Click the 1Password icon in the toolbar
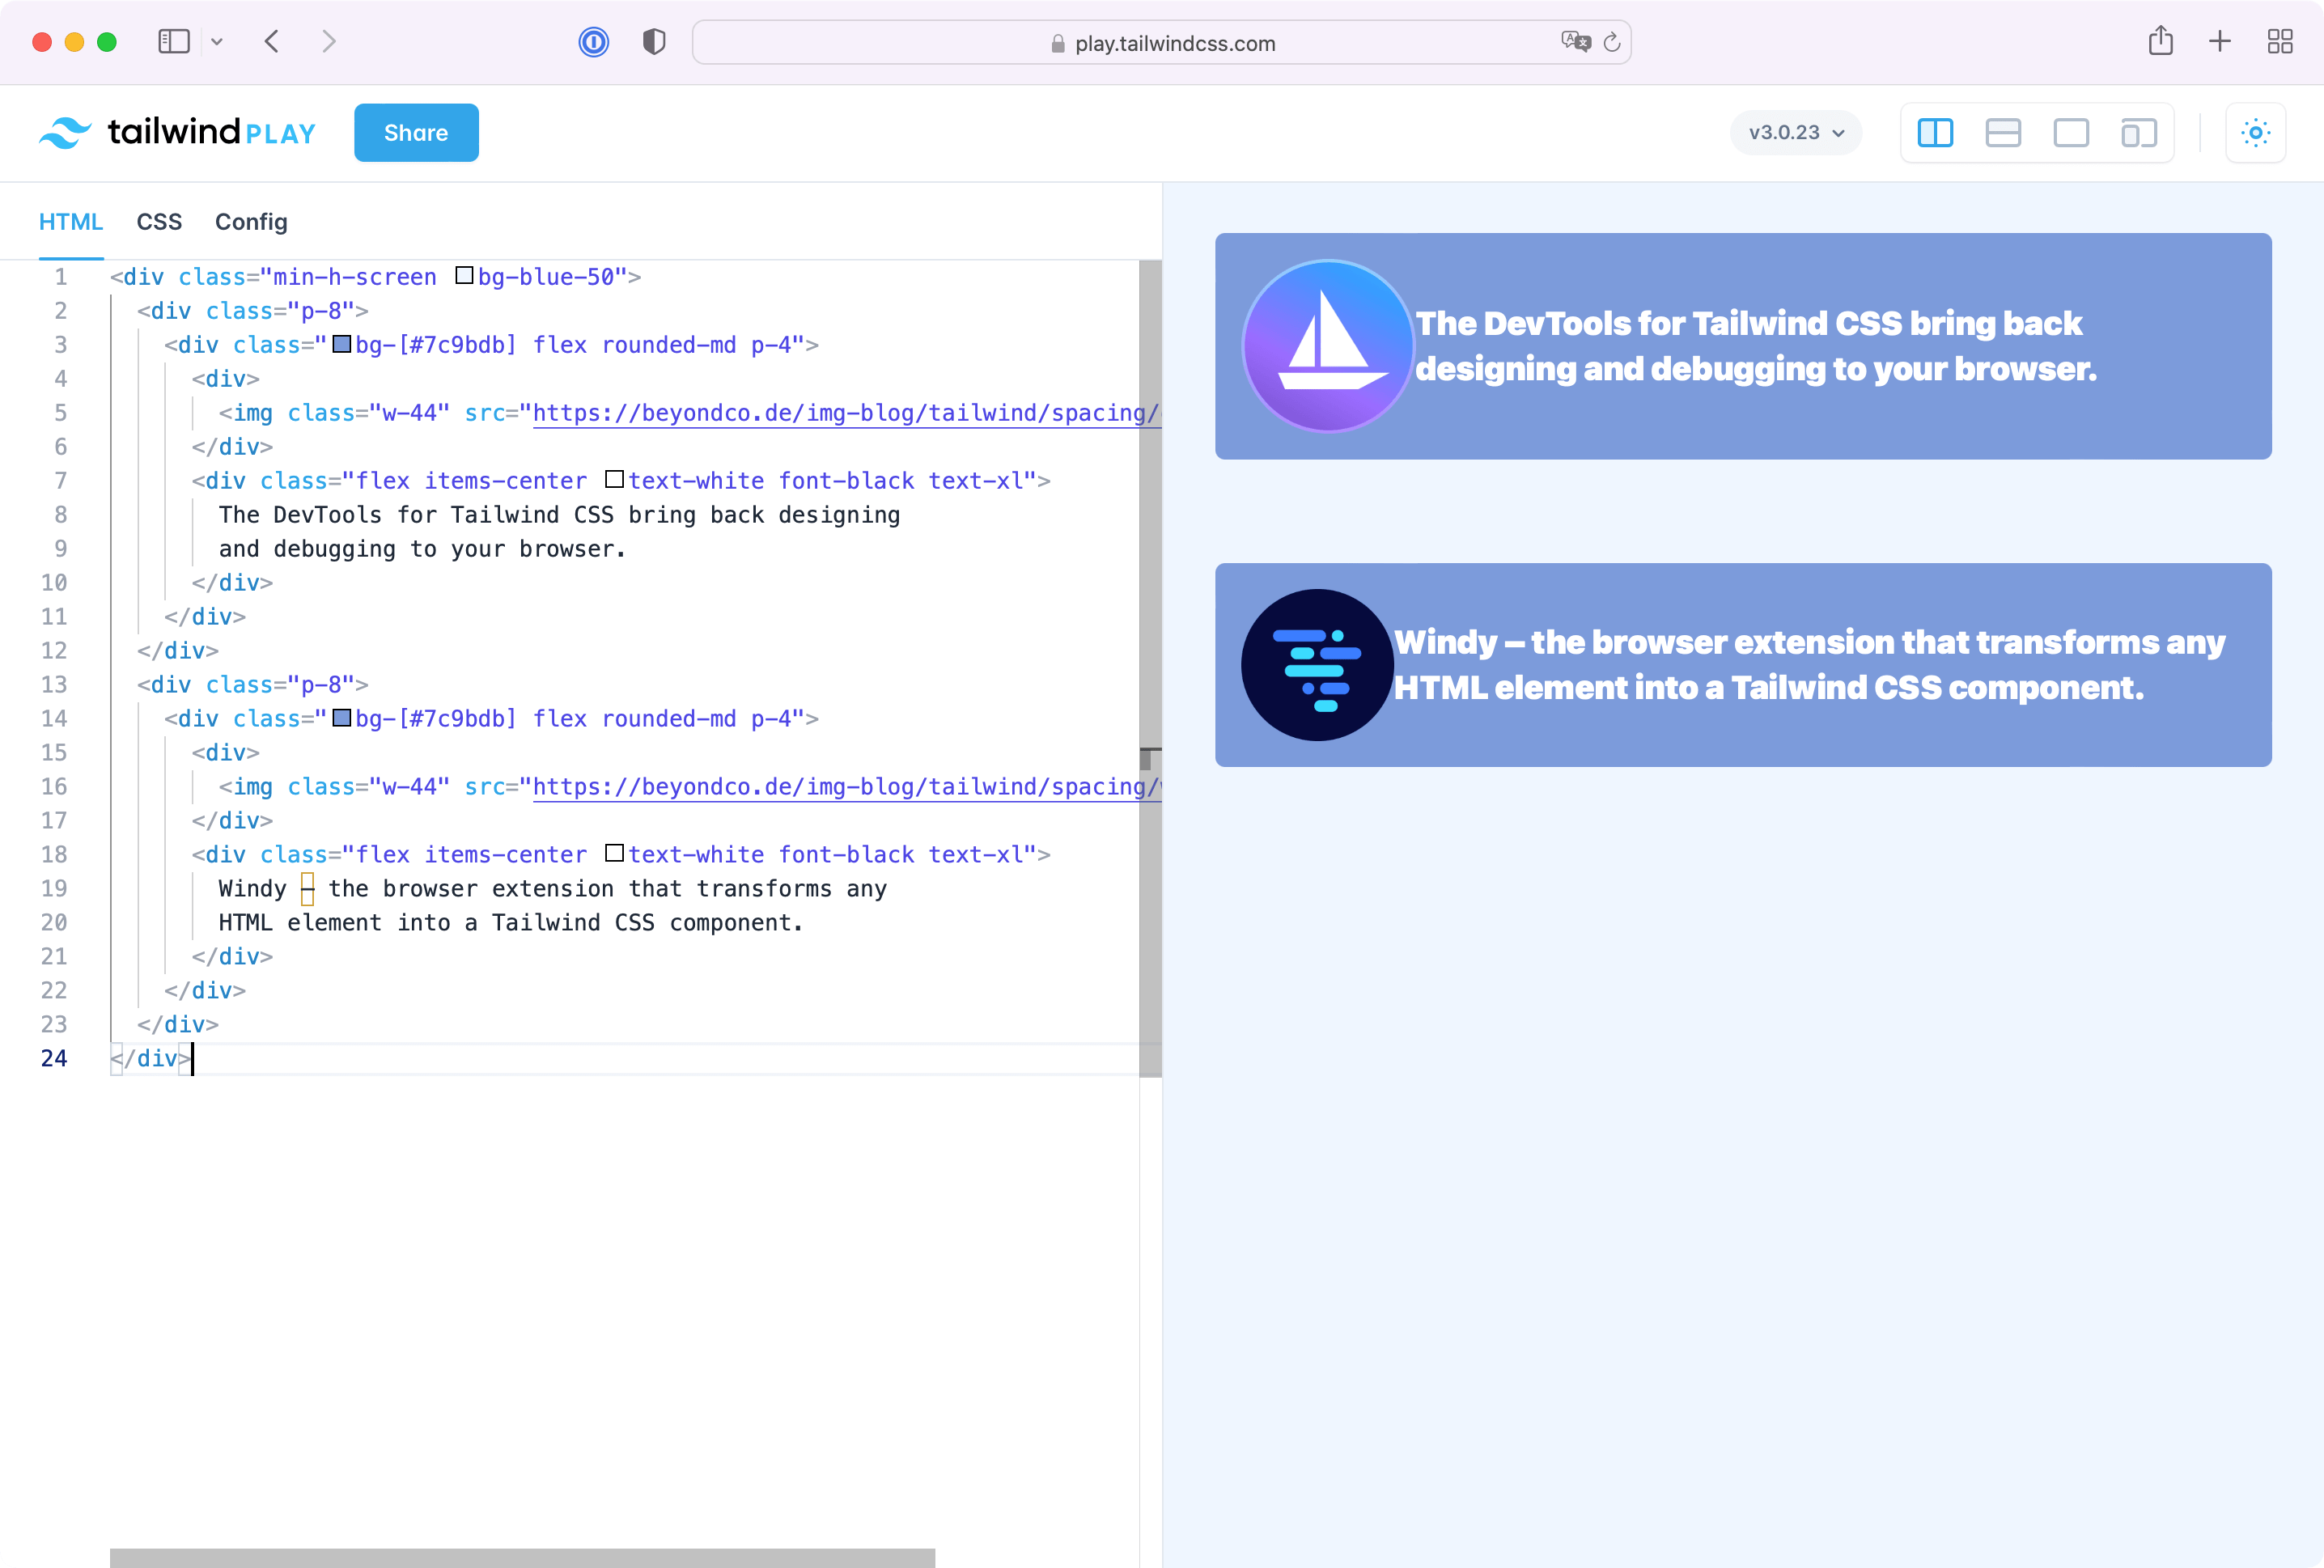The width and height of the screenshot is (2324, 1568). (594, 42)
